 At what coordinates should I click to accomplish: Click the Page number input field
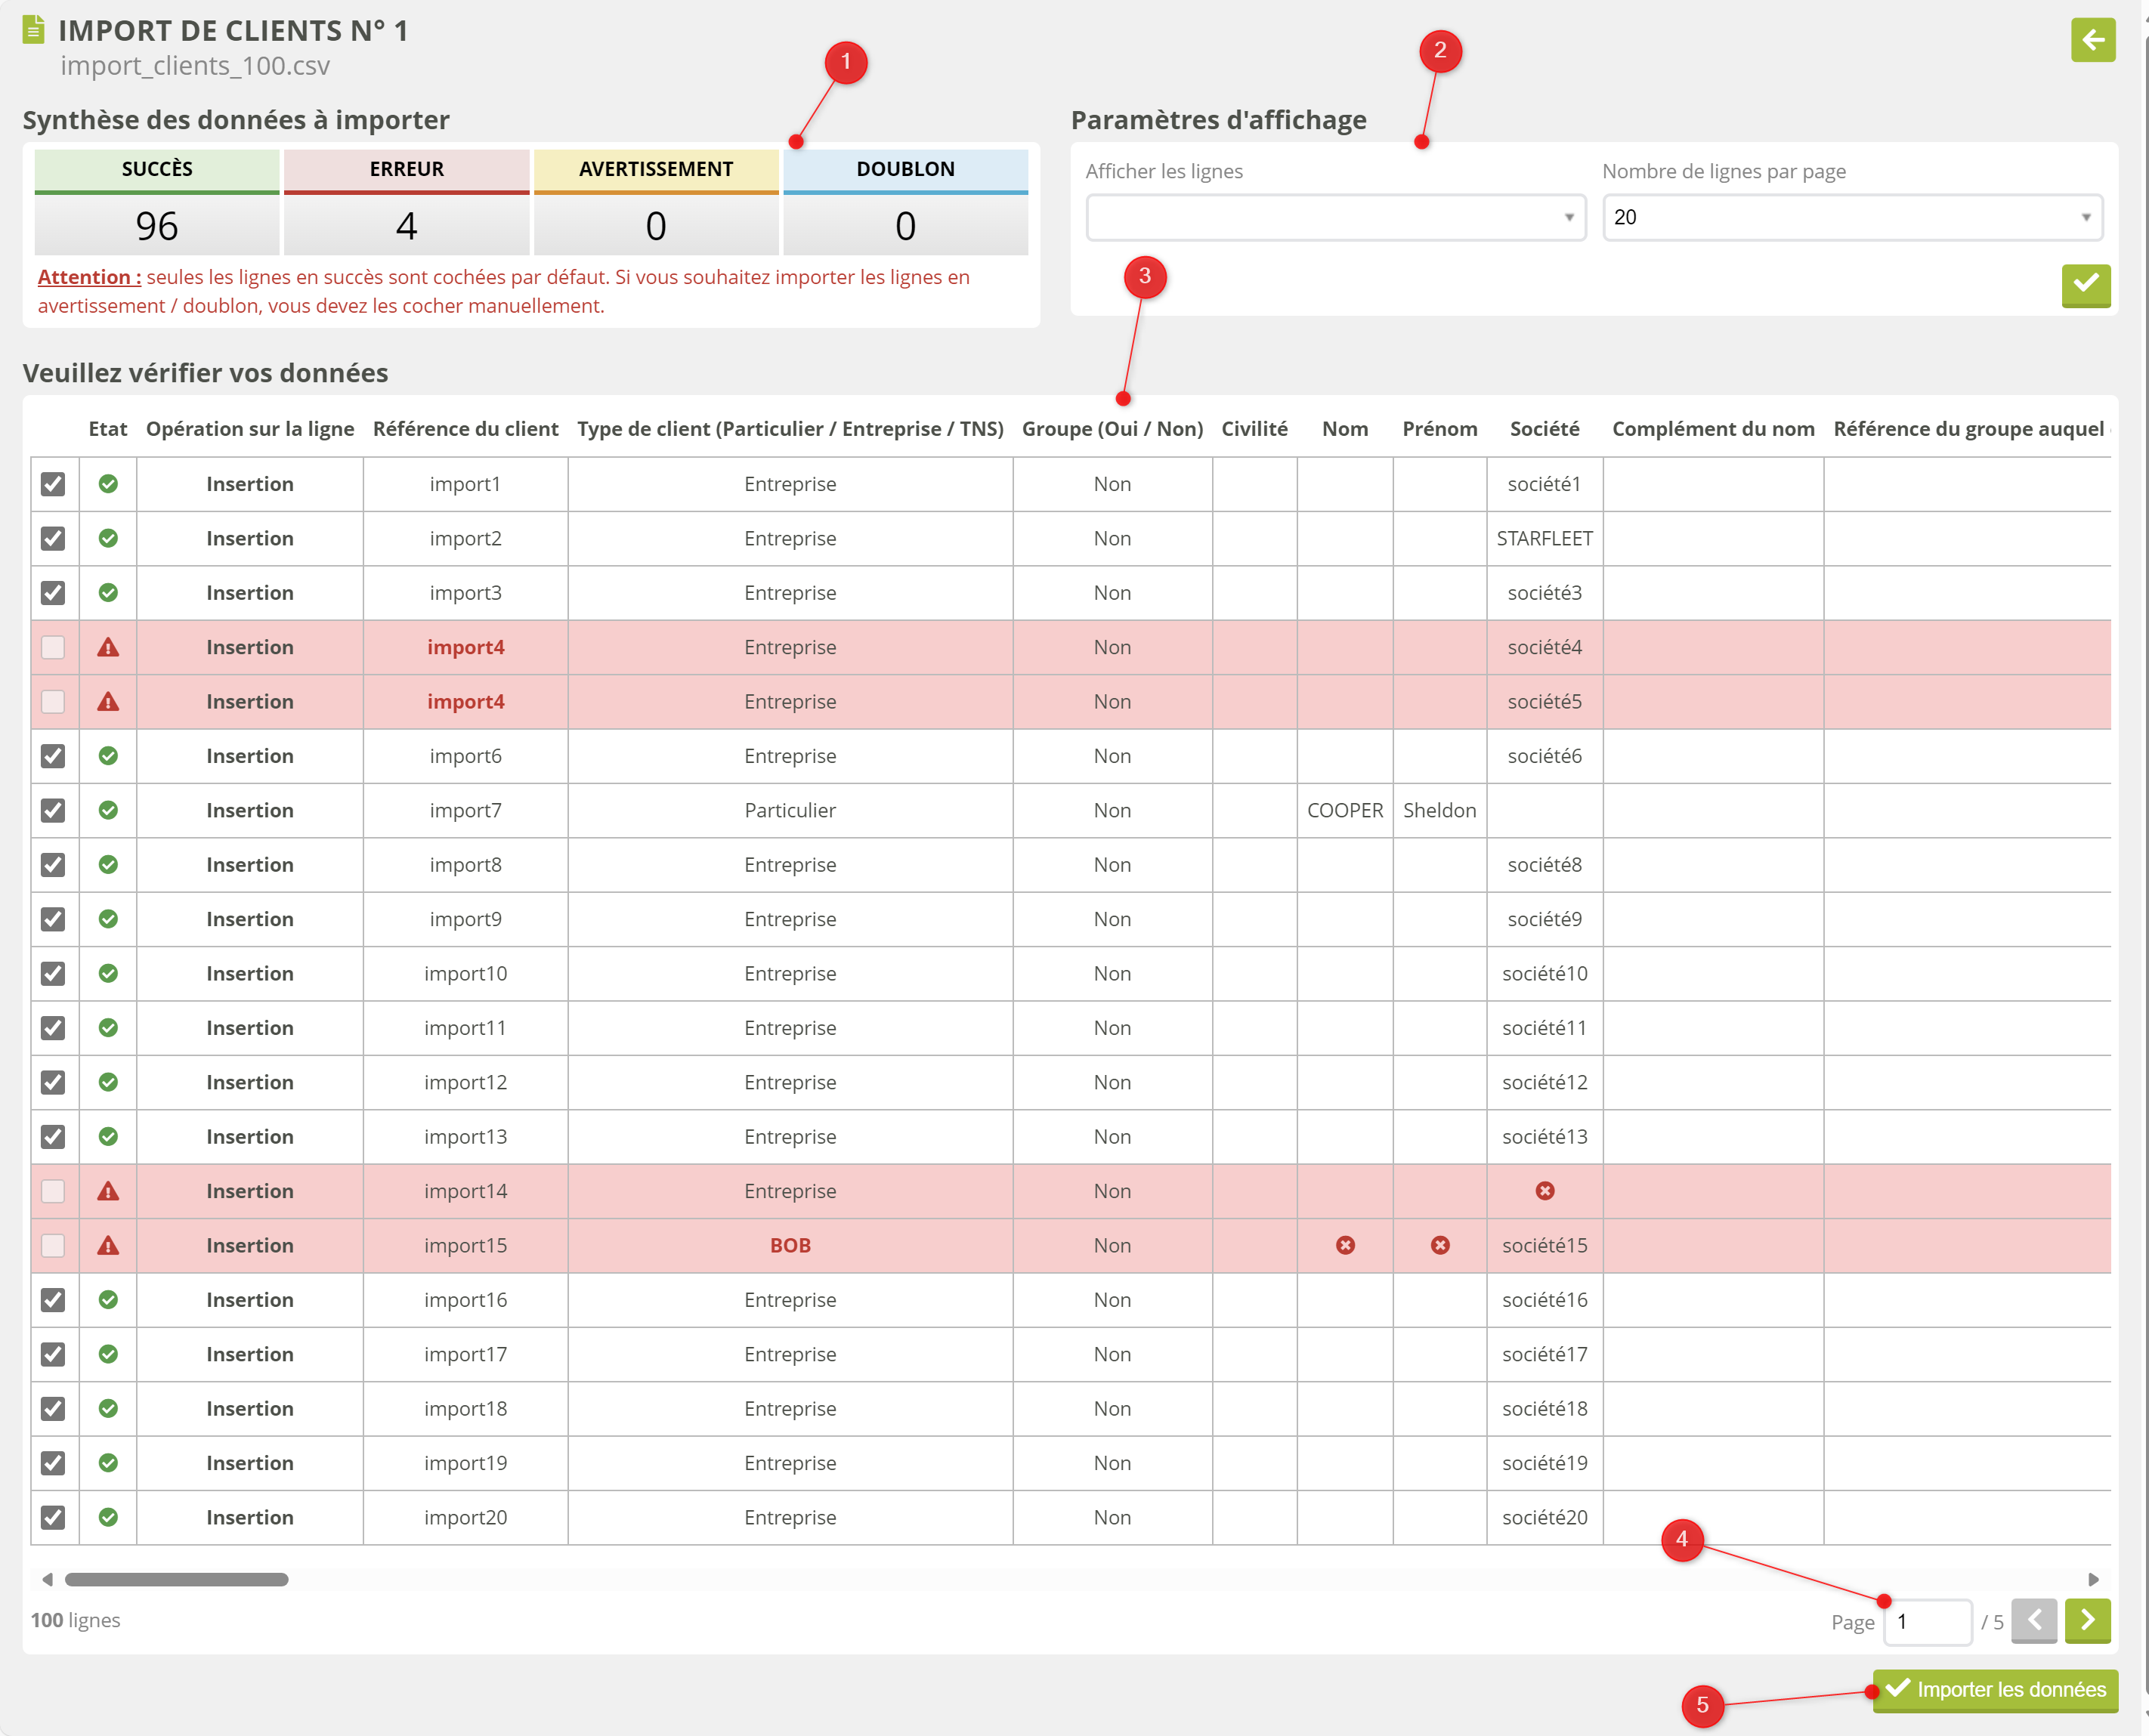pyautogui.click(x=1927, y=1621)
